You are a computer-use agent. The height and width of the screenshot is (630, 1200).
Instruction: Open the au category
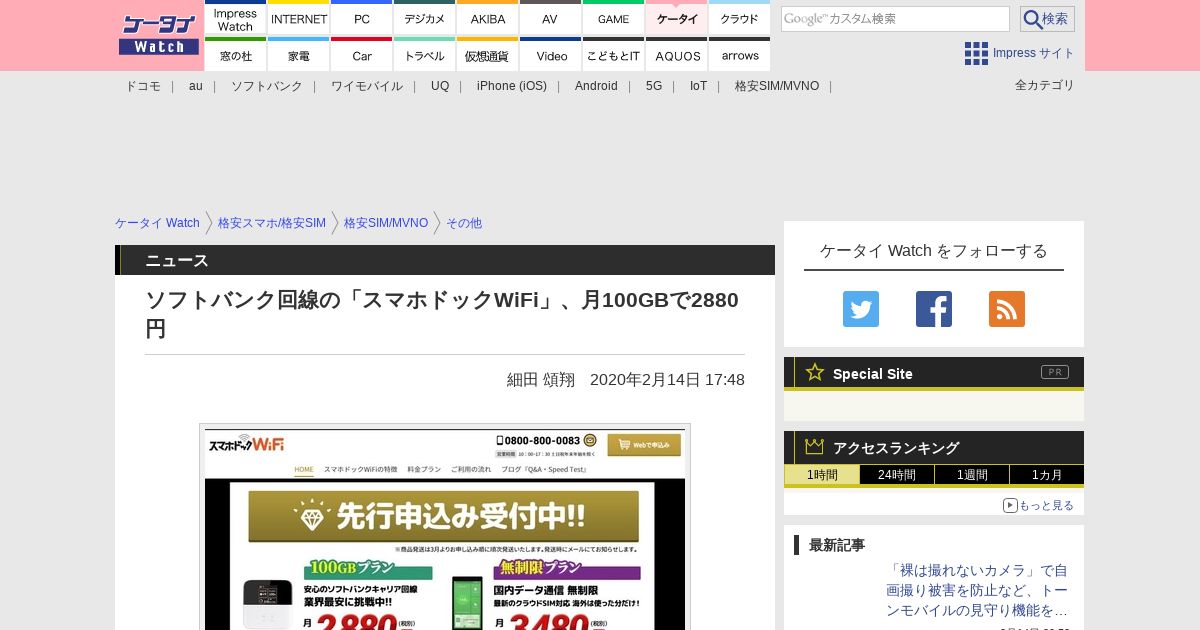tap(196, 86)
